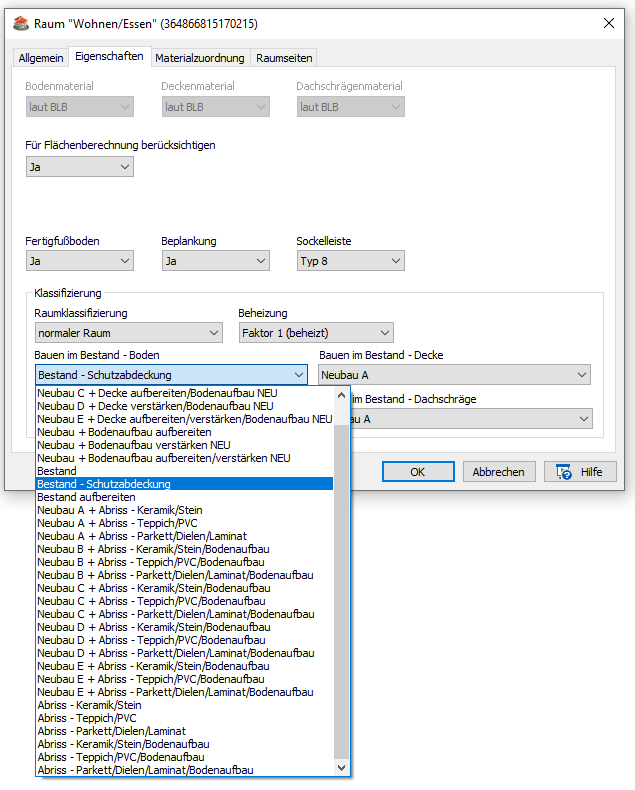Open the Raumklassifizierung dropdown
Viewport: 635px width, 790px height.
[x=128, y=333]
